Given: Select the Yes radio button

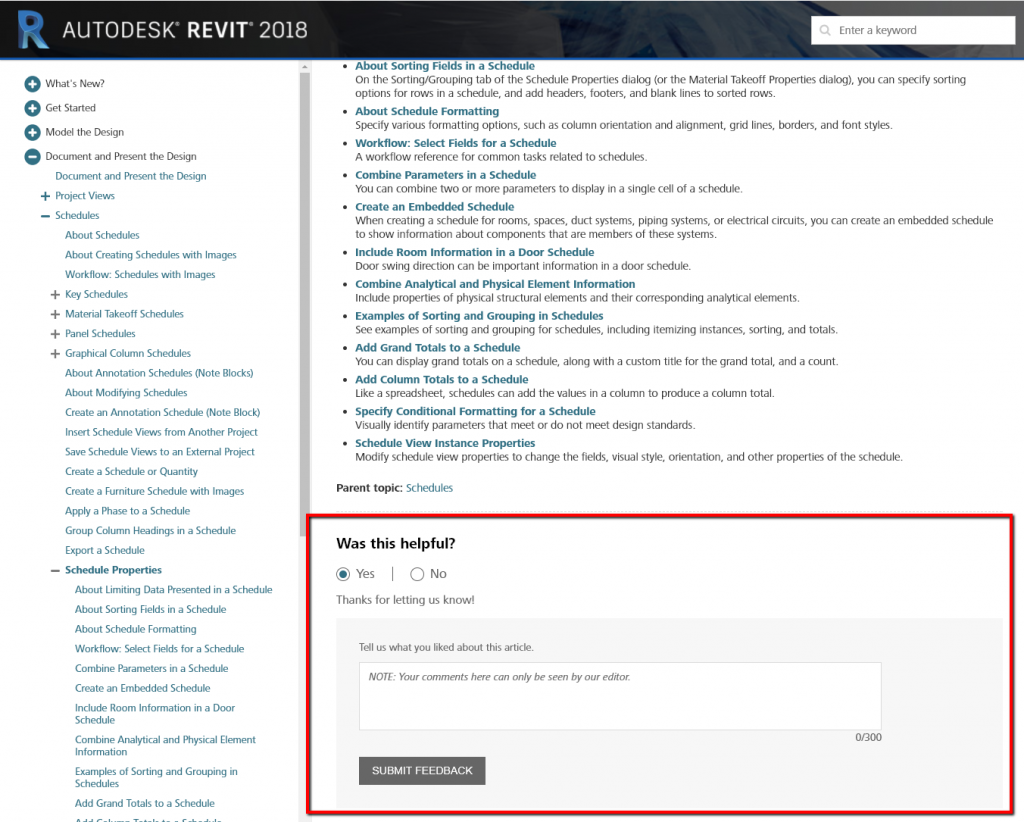Looking at the screenshot, I should [x=343, y=574].
